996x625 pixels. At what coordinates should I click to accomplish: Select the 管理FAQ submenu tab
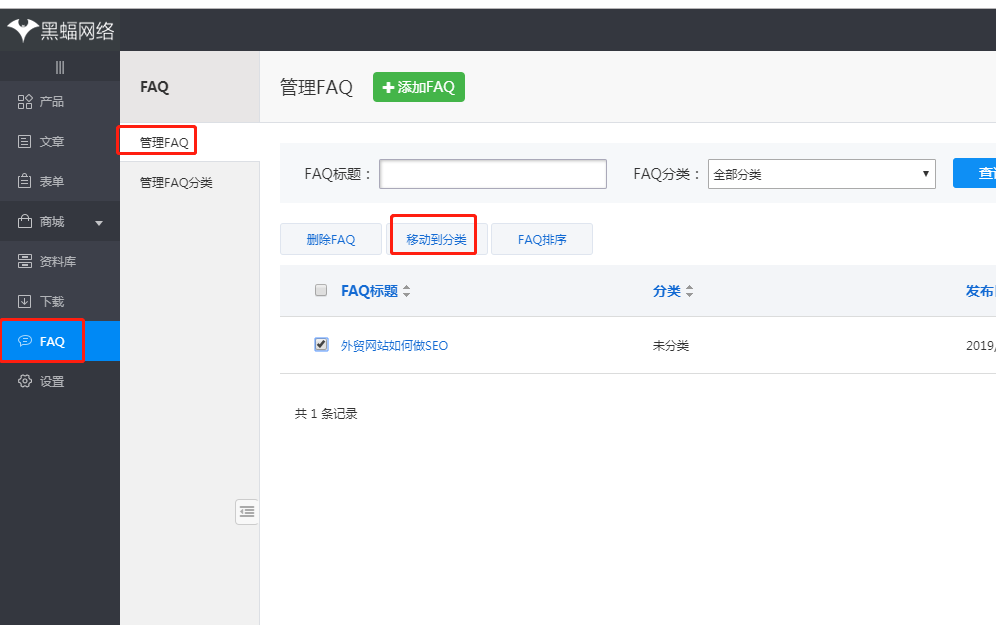tap(164, 142)
